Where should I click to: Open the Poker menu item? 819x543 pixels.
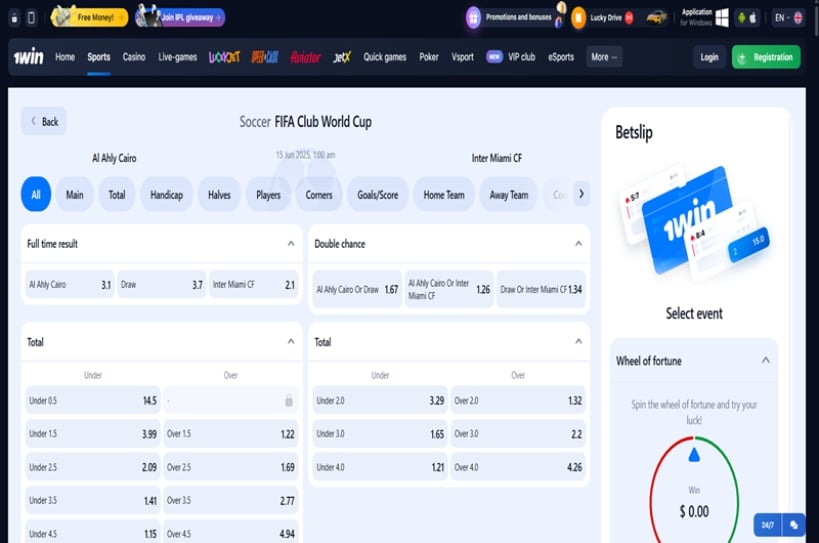429,57
